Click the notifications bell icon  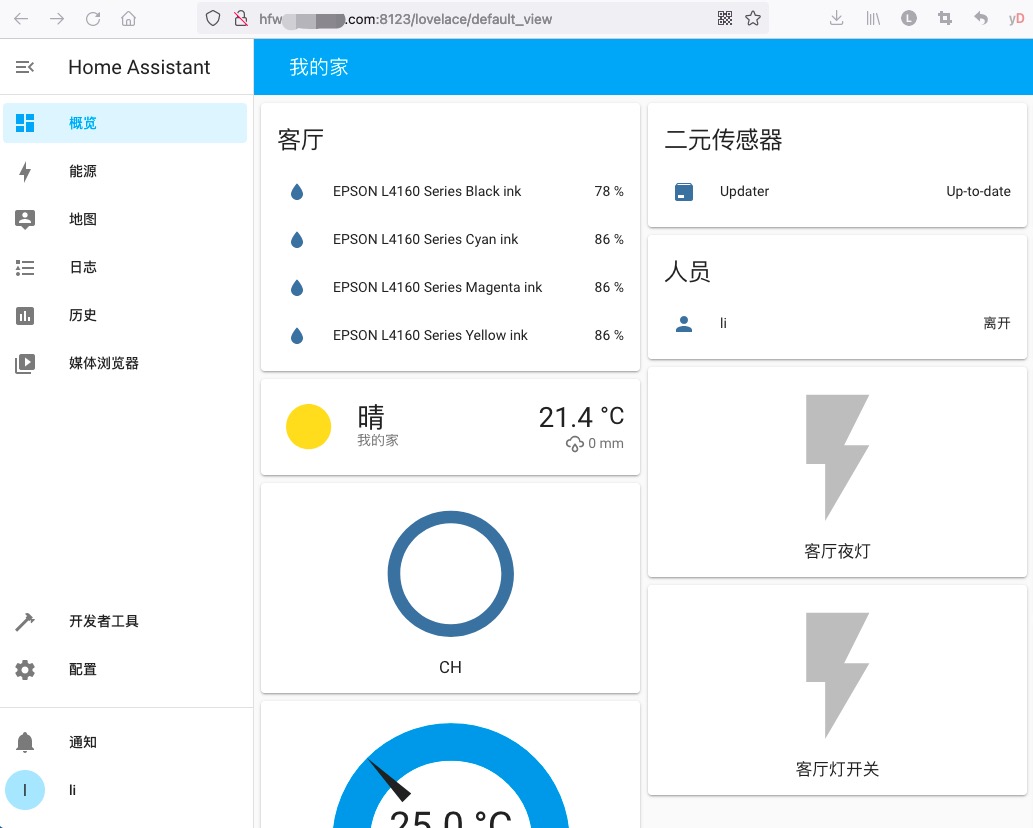pos(25,742)
